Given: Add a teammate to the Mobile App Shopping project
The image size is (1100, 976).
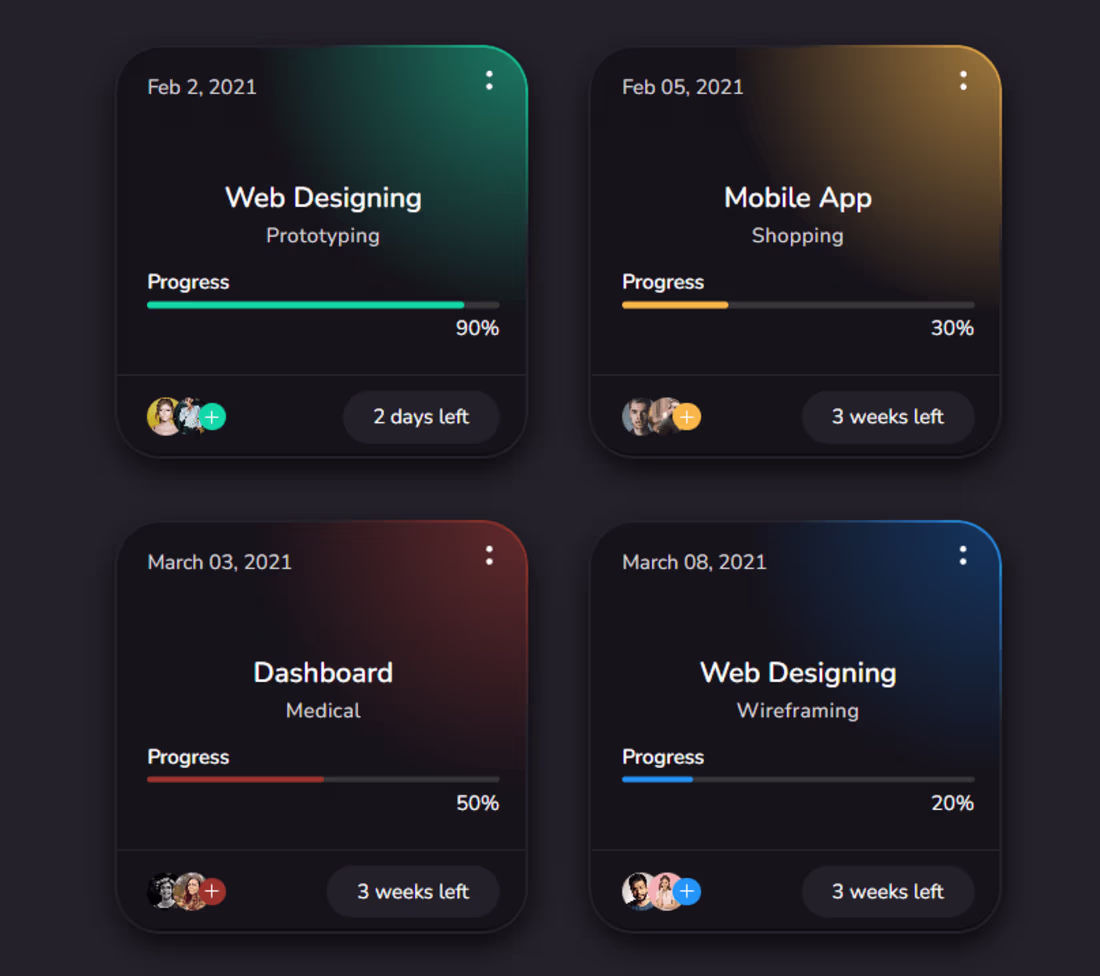Looking at the screenshot, I should click(x=687, y=416).
